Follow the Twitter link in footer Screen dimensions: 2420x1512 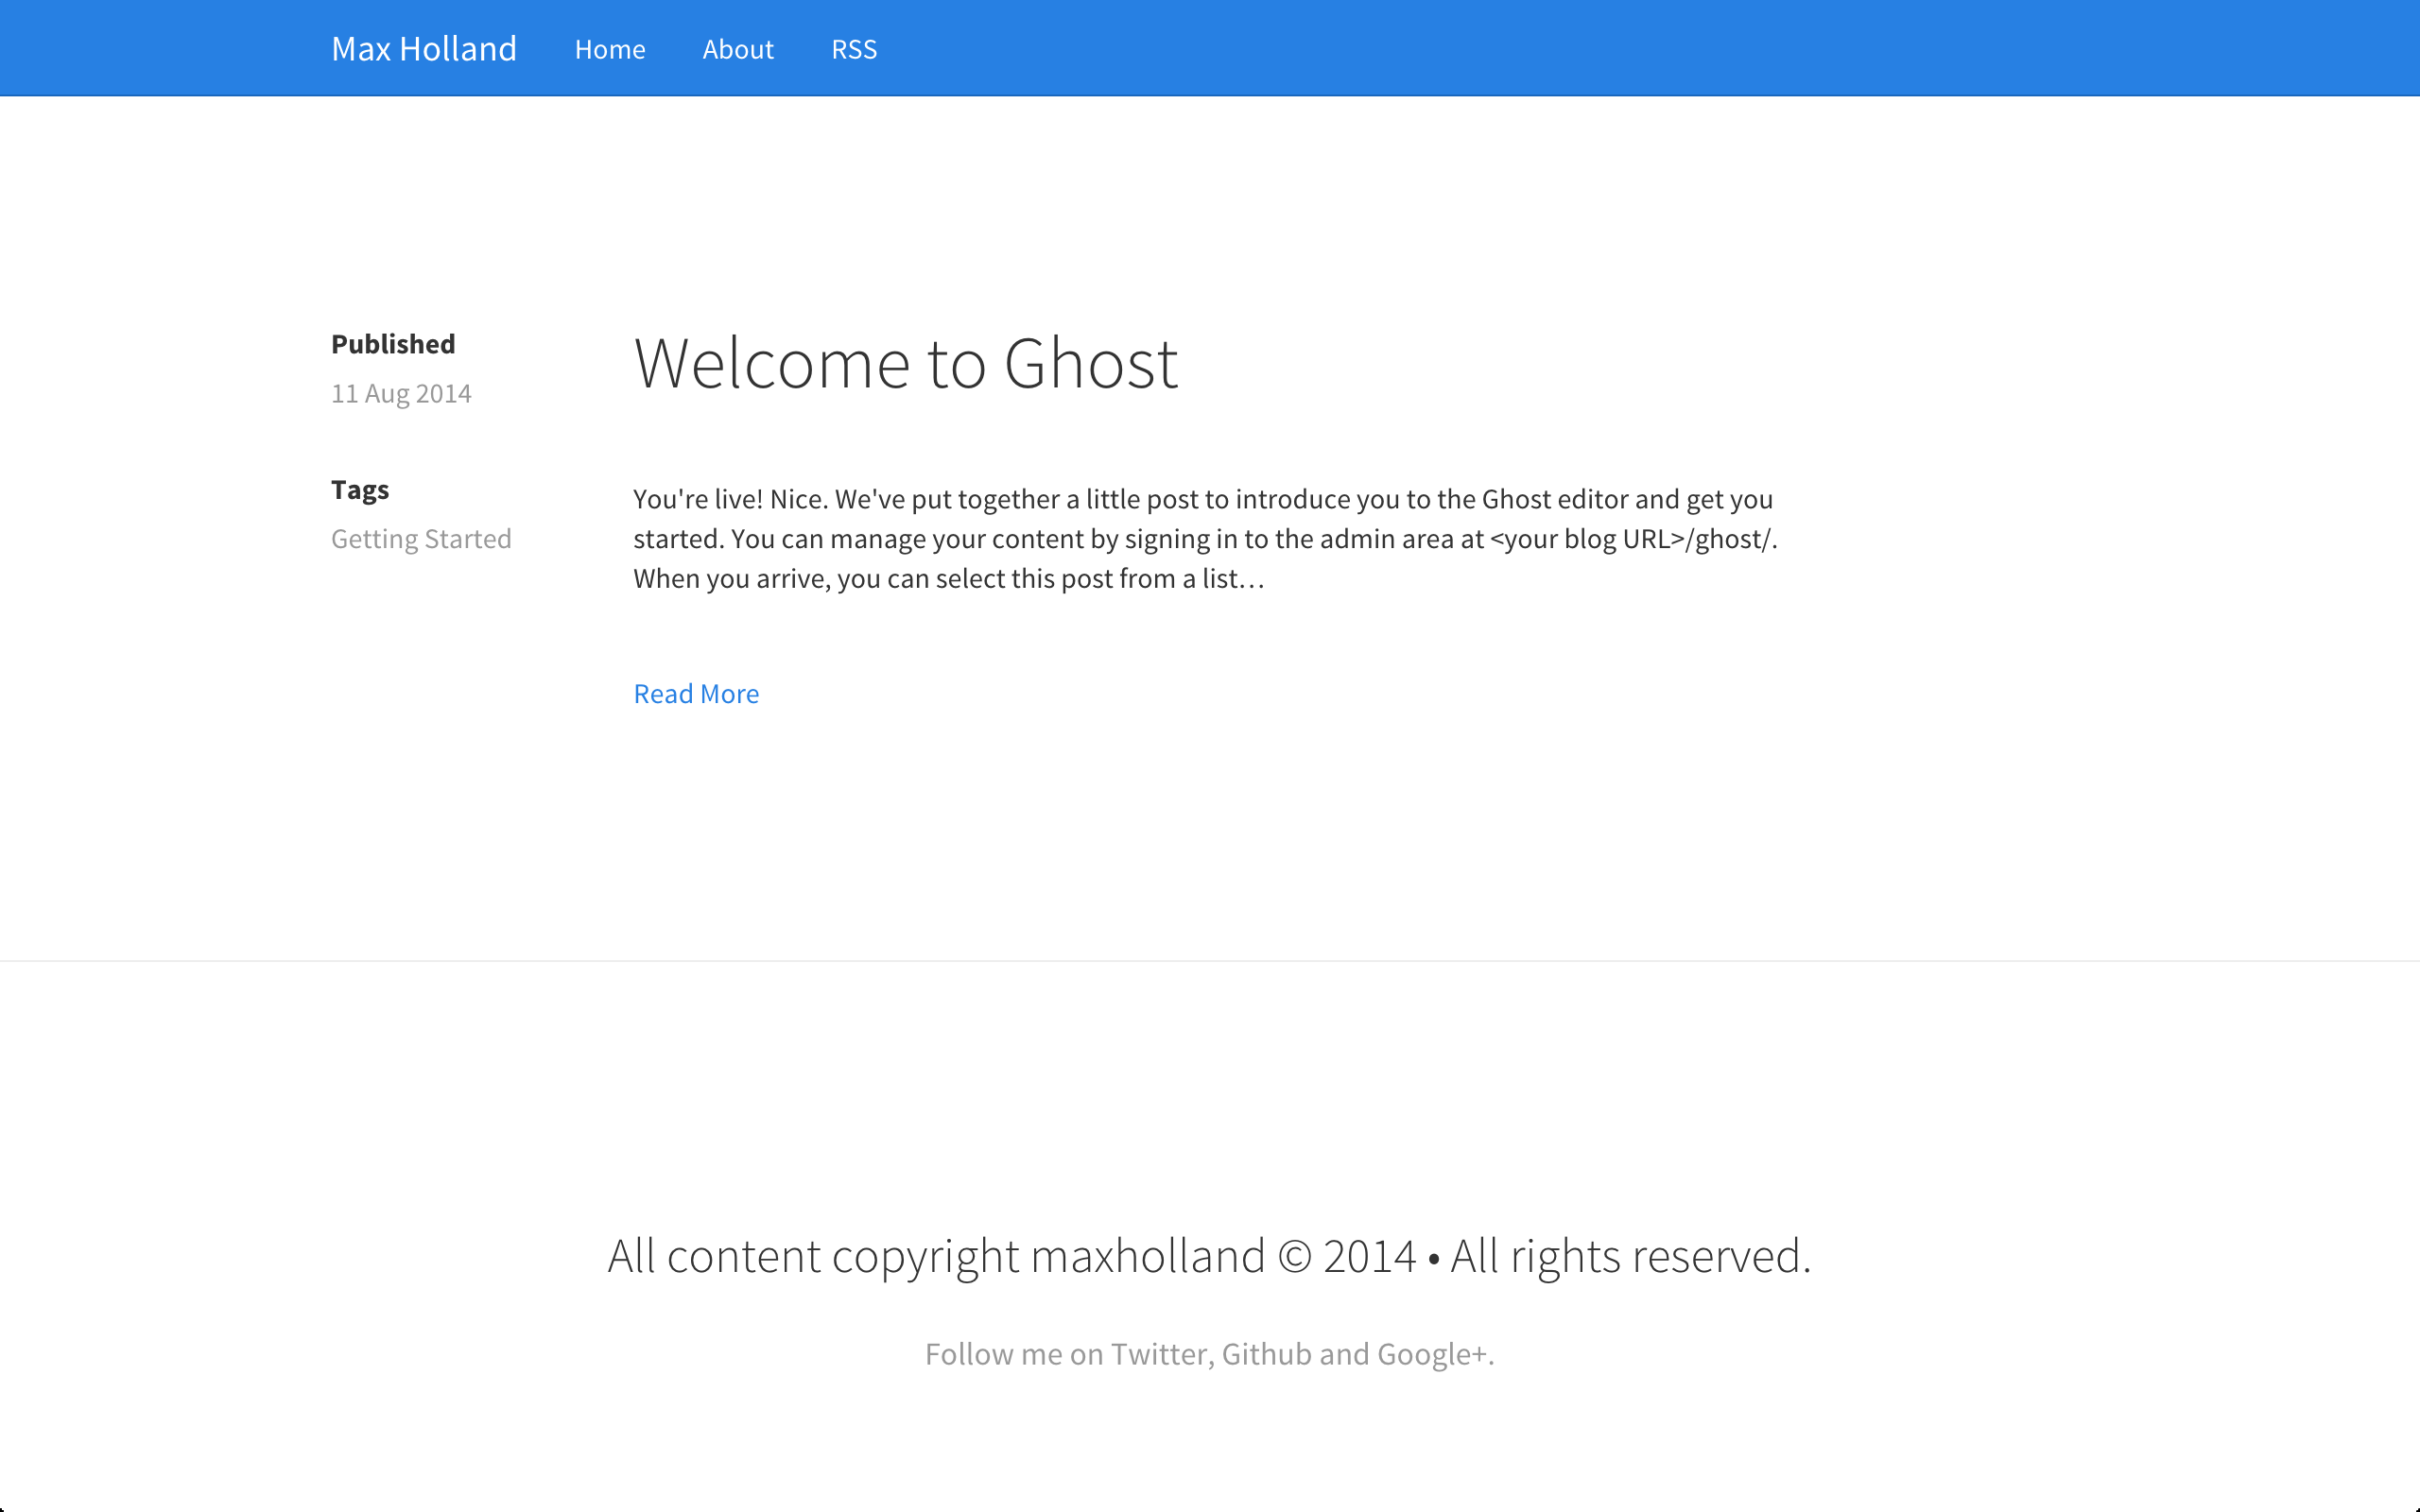(x=1160, y=1354)
